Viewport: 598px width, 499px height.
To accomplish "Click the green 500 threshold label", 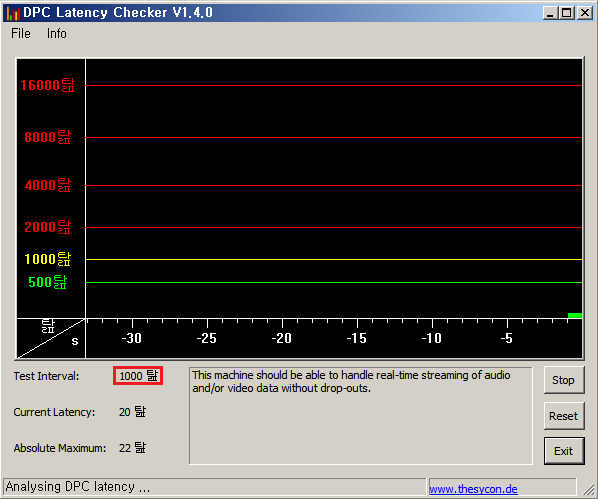I will tap(48, 282).
